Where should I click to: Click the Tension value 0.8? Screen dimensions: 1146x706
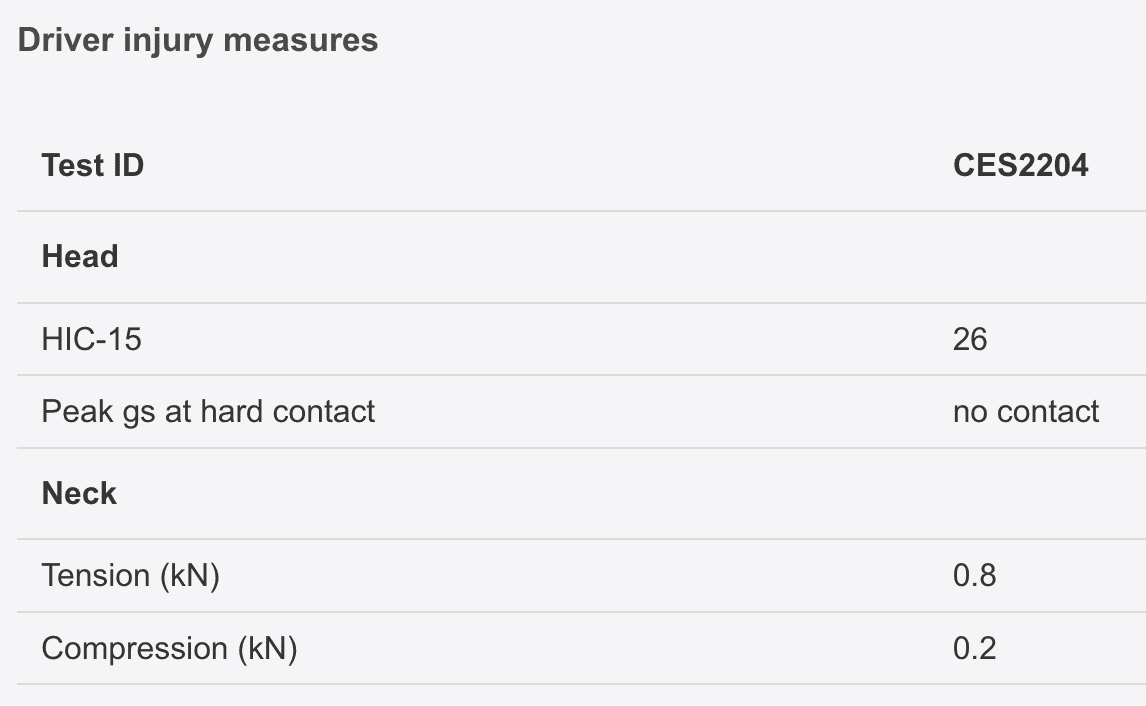(x=974, y=576)
